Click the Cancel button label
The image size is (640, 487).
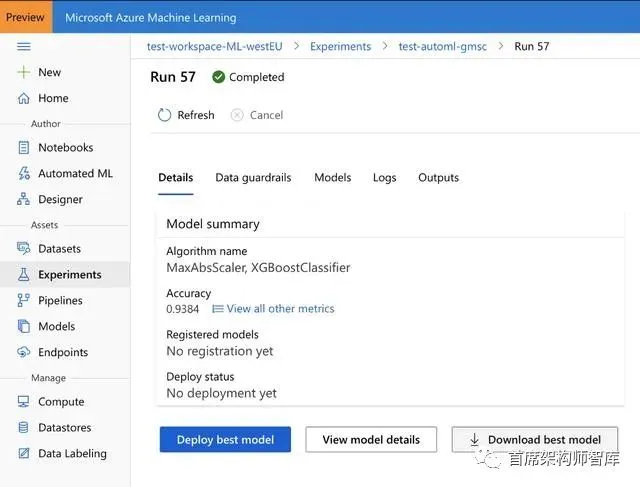click(x=267, y=115)
